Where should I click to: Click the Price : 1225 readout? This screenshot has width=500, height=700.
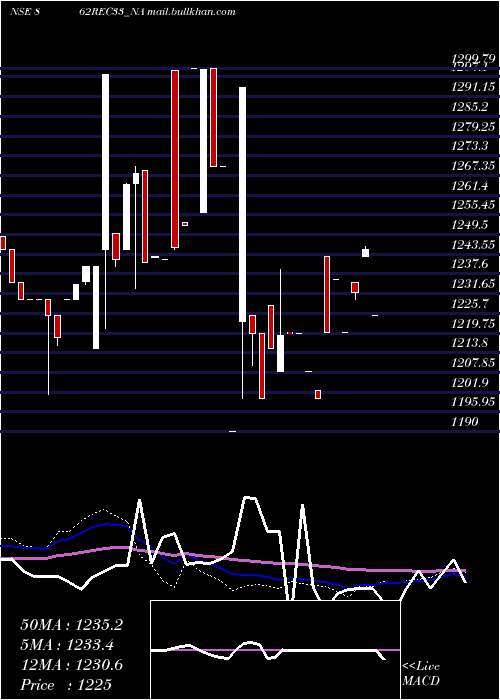[66, 685]
